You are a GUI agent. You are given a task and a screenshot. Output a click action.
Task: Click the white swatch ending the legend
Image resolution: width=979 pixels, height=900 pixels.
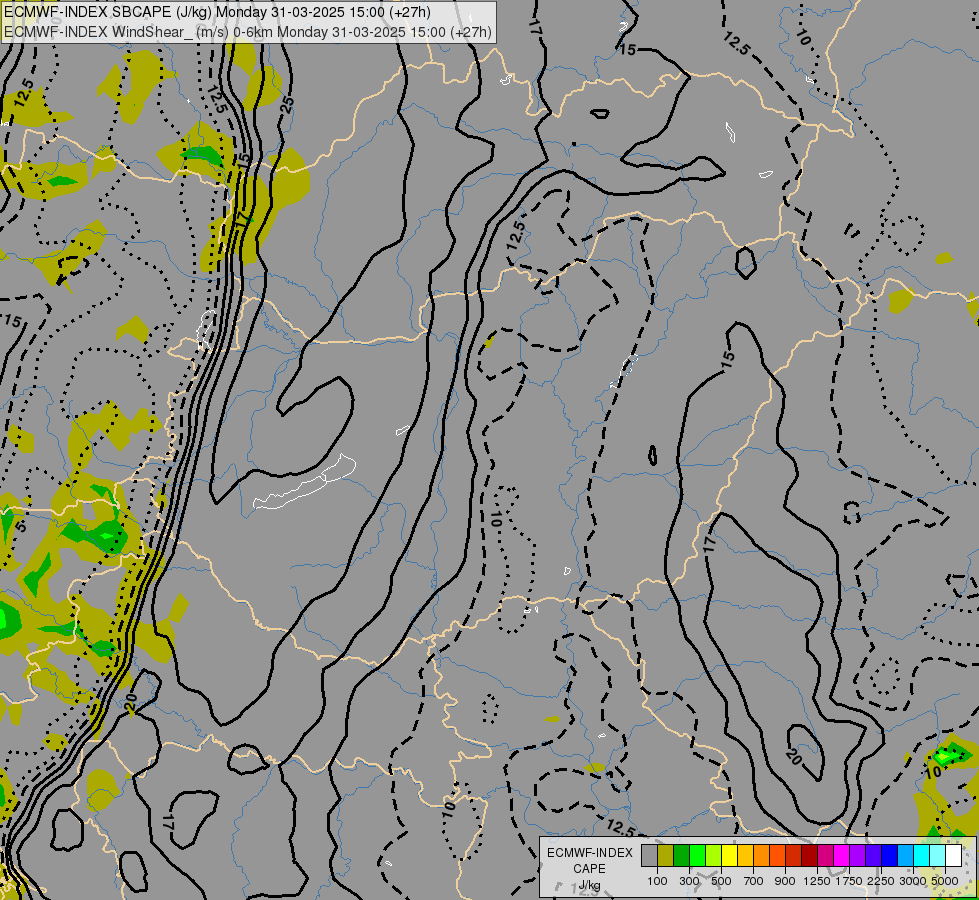(953, 856)
